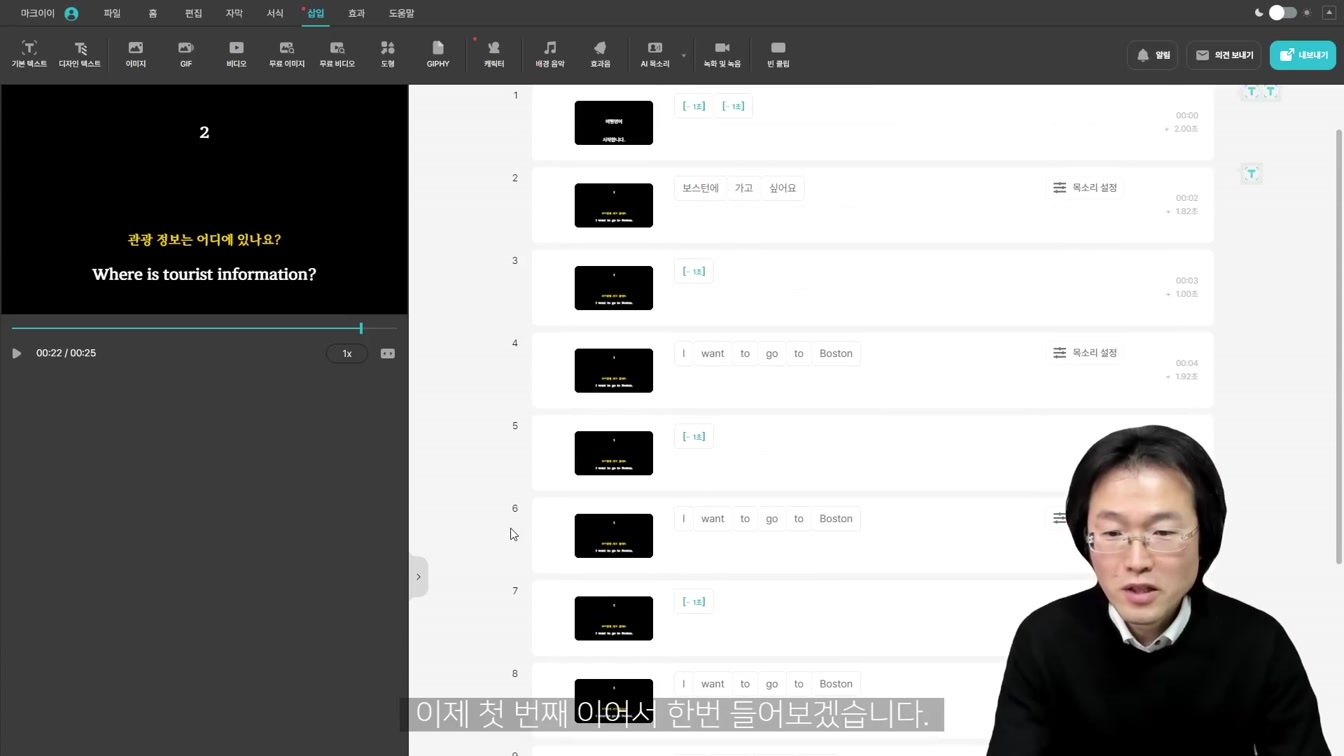1344x756 pixels.
Task: Insert an empty clip (빈 클립)
Action: pyautogui.click(x=778, y=54)
